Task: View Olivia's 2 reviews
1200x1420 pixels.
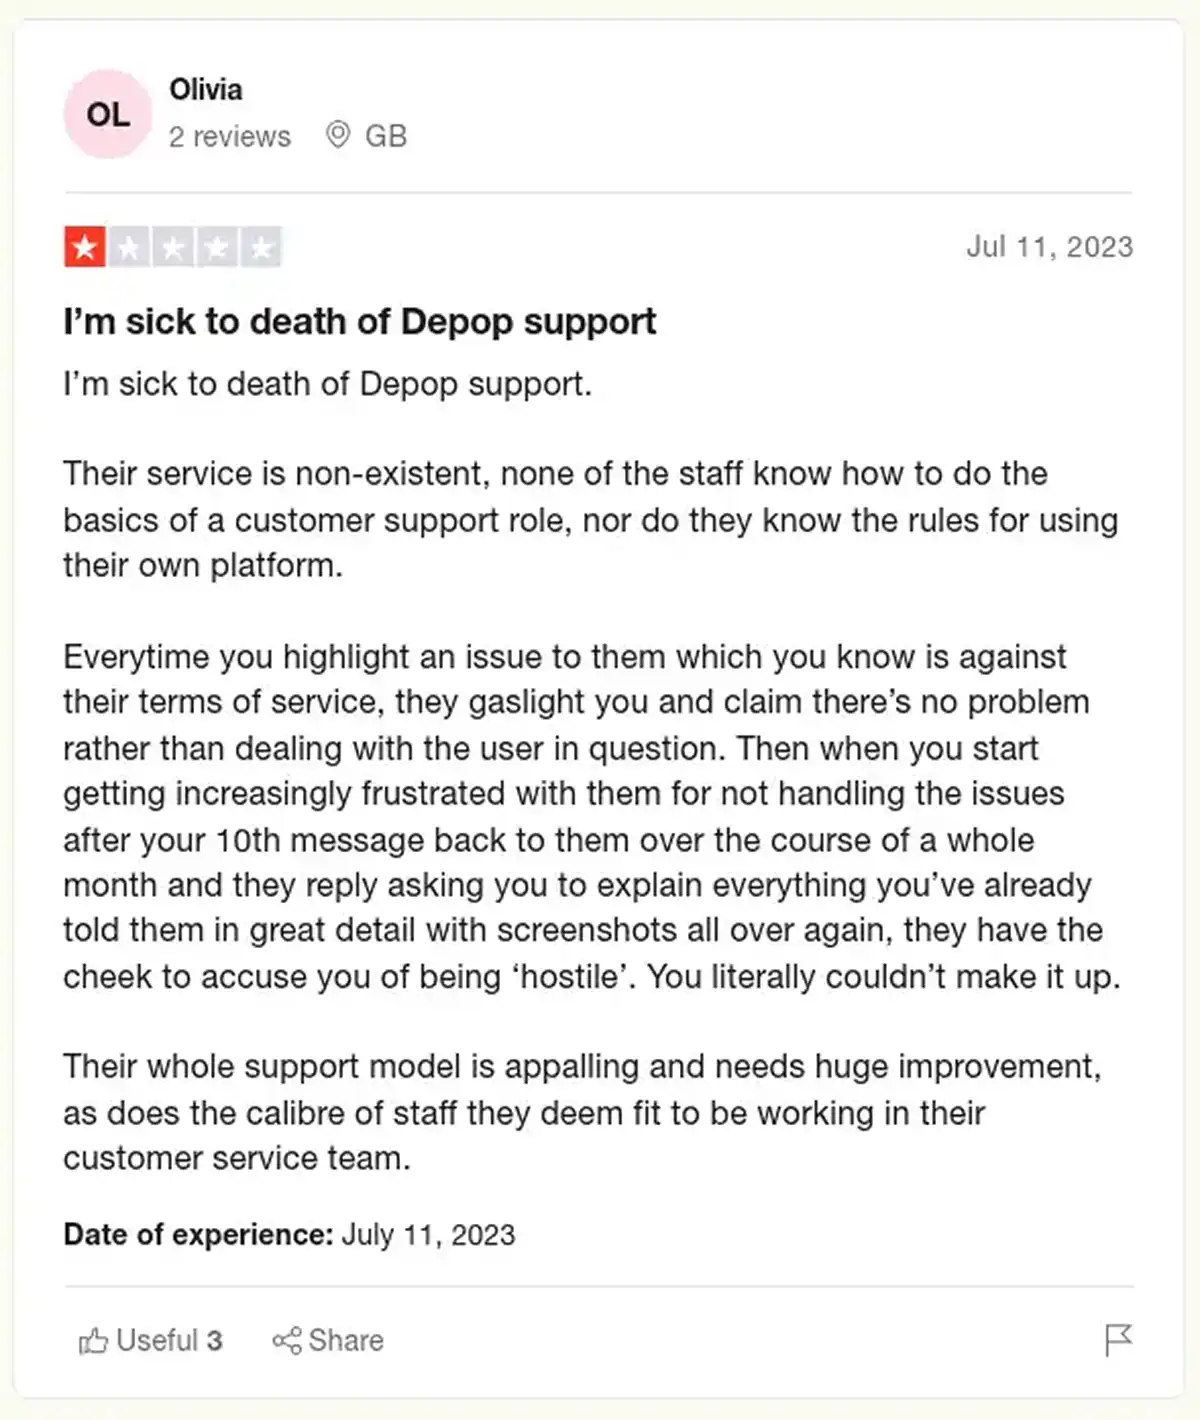Action: (228, 136)
